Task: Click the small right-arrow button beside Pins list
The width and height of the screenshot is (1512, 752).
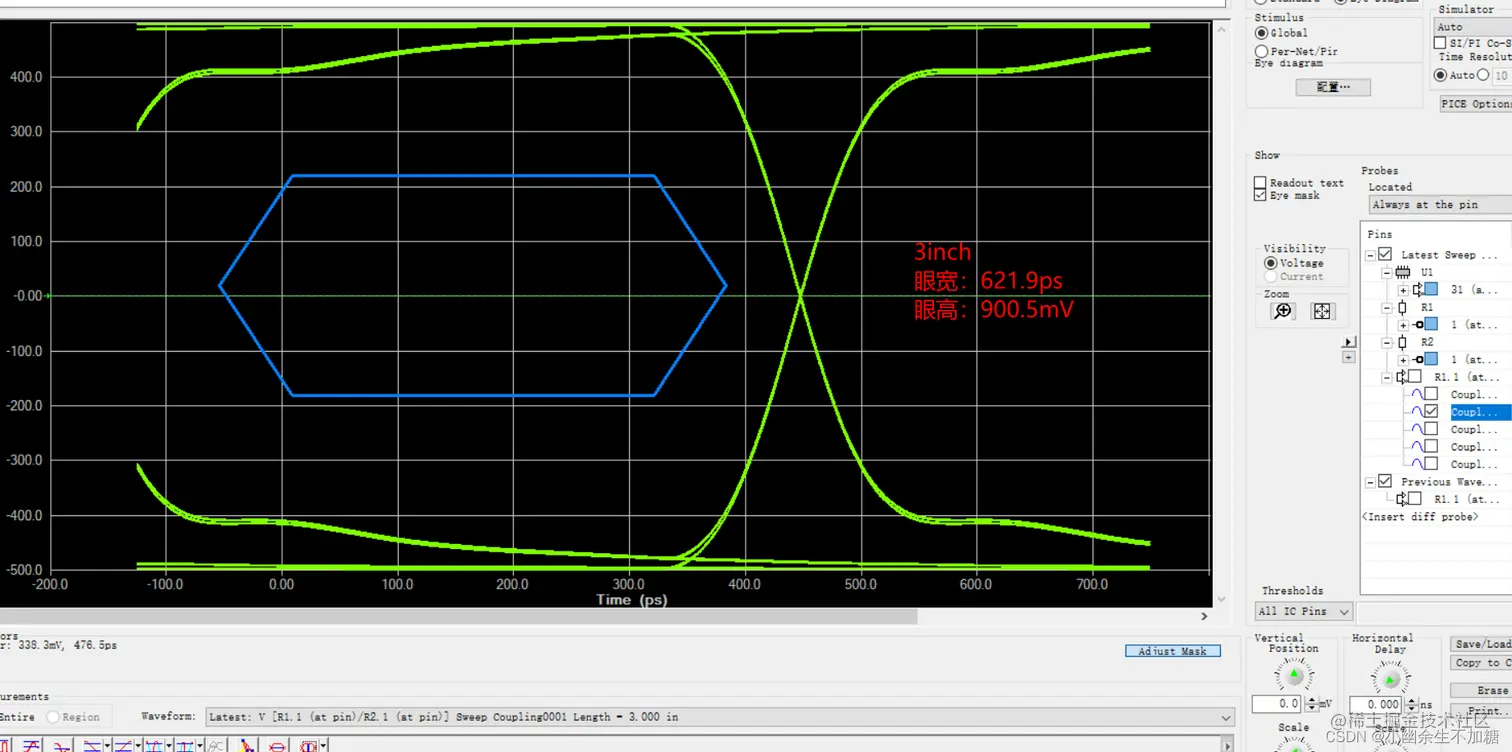Action: 1348,342
